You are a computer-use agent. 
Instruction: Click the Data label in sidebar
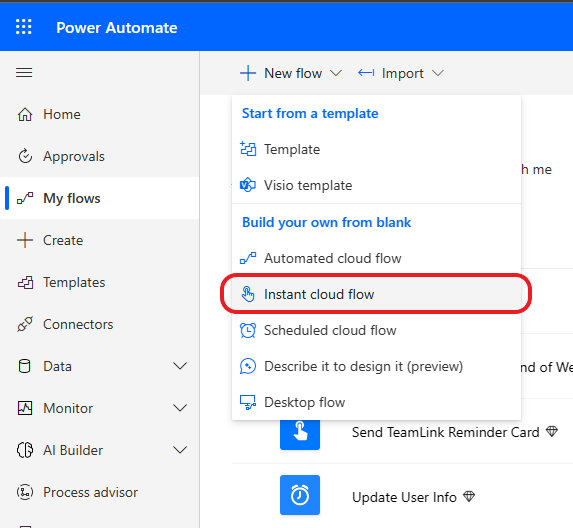coord(57,366)
